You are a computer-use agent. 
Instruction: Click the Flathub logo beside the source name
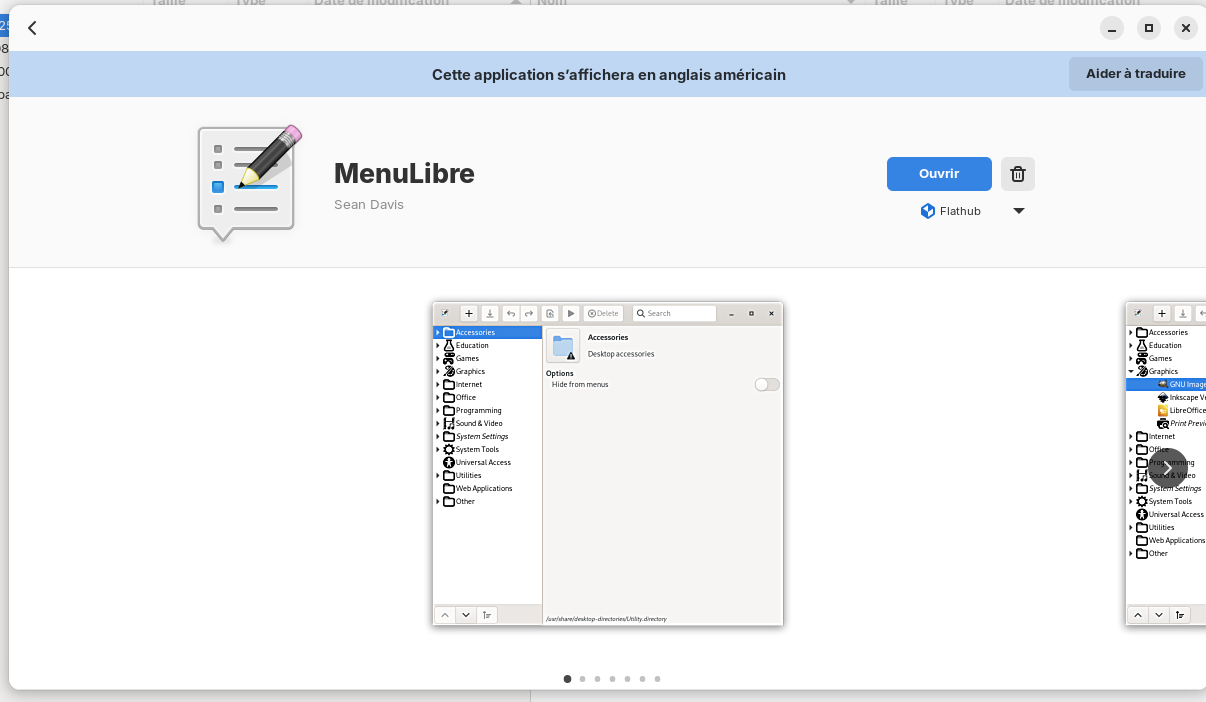tap(928, 211)
